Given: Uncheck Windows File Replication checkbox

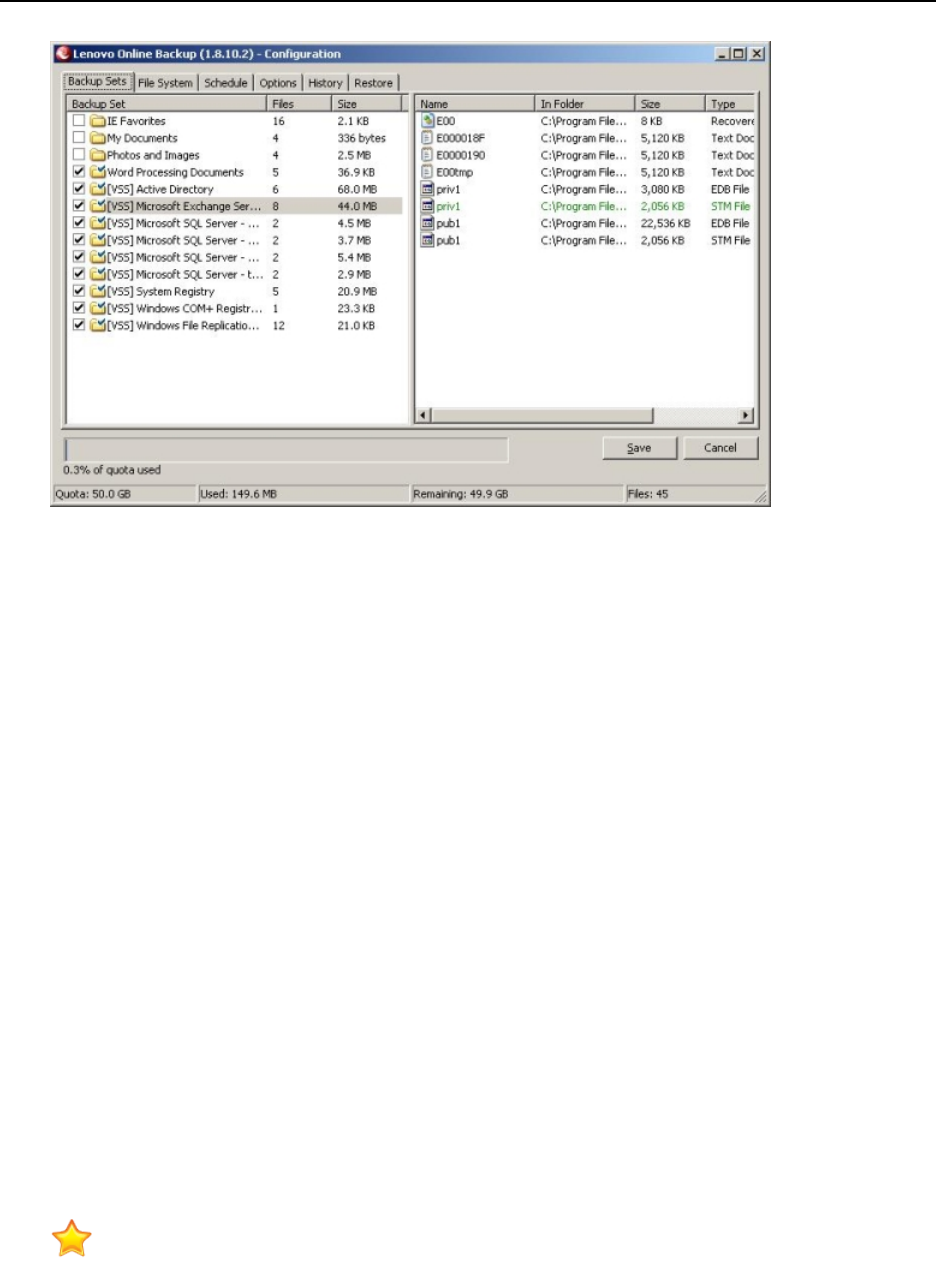Looking at the screenshot, I should click(79, 325).
